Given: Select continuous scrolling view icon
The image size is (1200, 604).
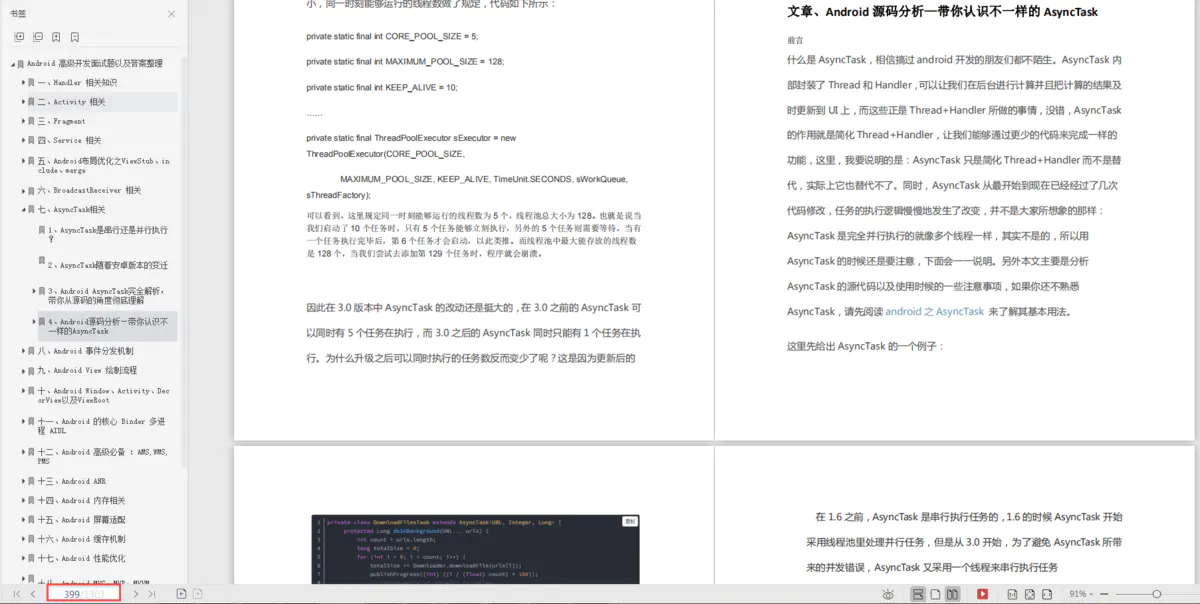Looking at the screenshot, I should 918,594.
